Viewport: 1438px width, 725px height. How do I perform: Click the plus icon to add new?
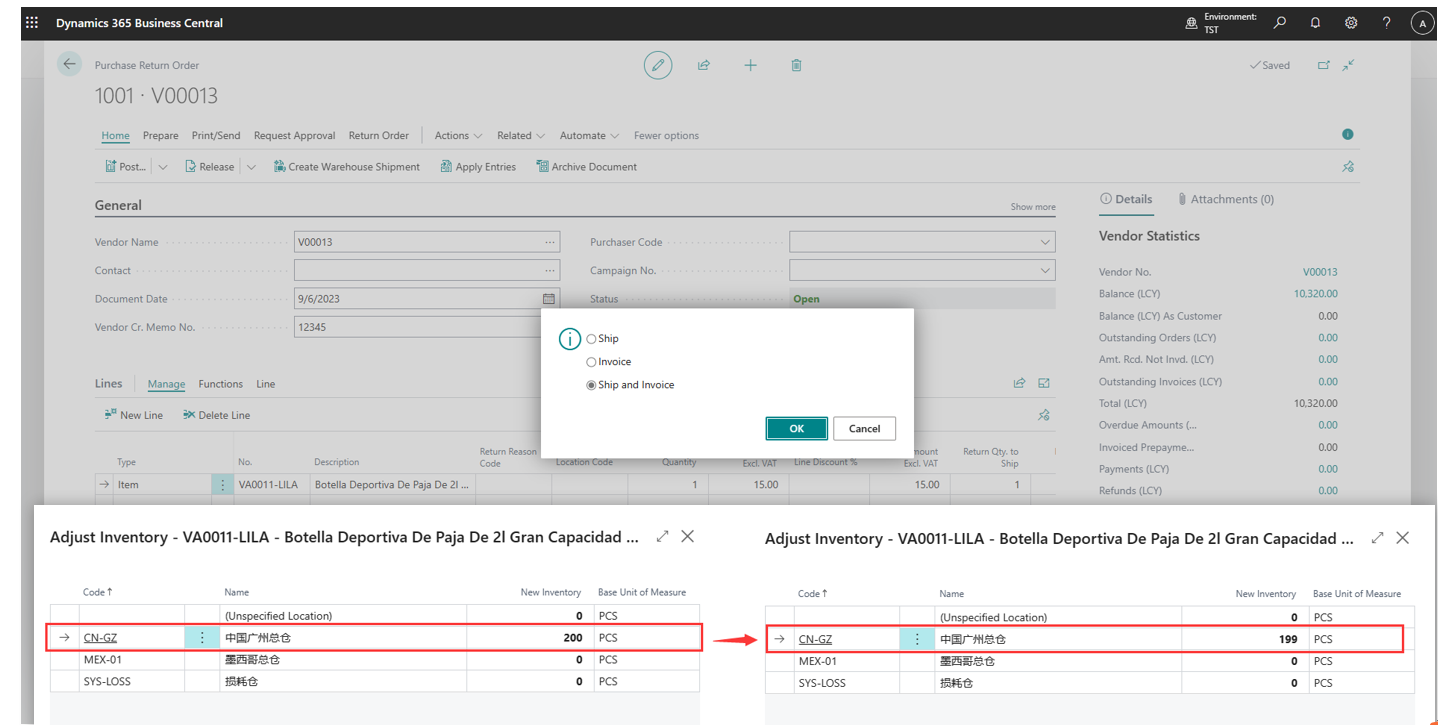pos(750,65)
